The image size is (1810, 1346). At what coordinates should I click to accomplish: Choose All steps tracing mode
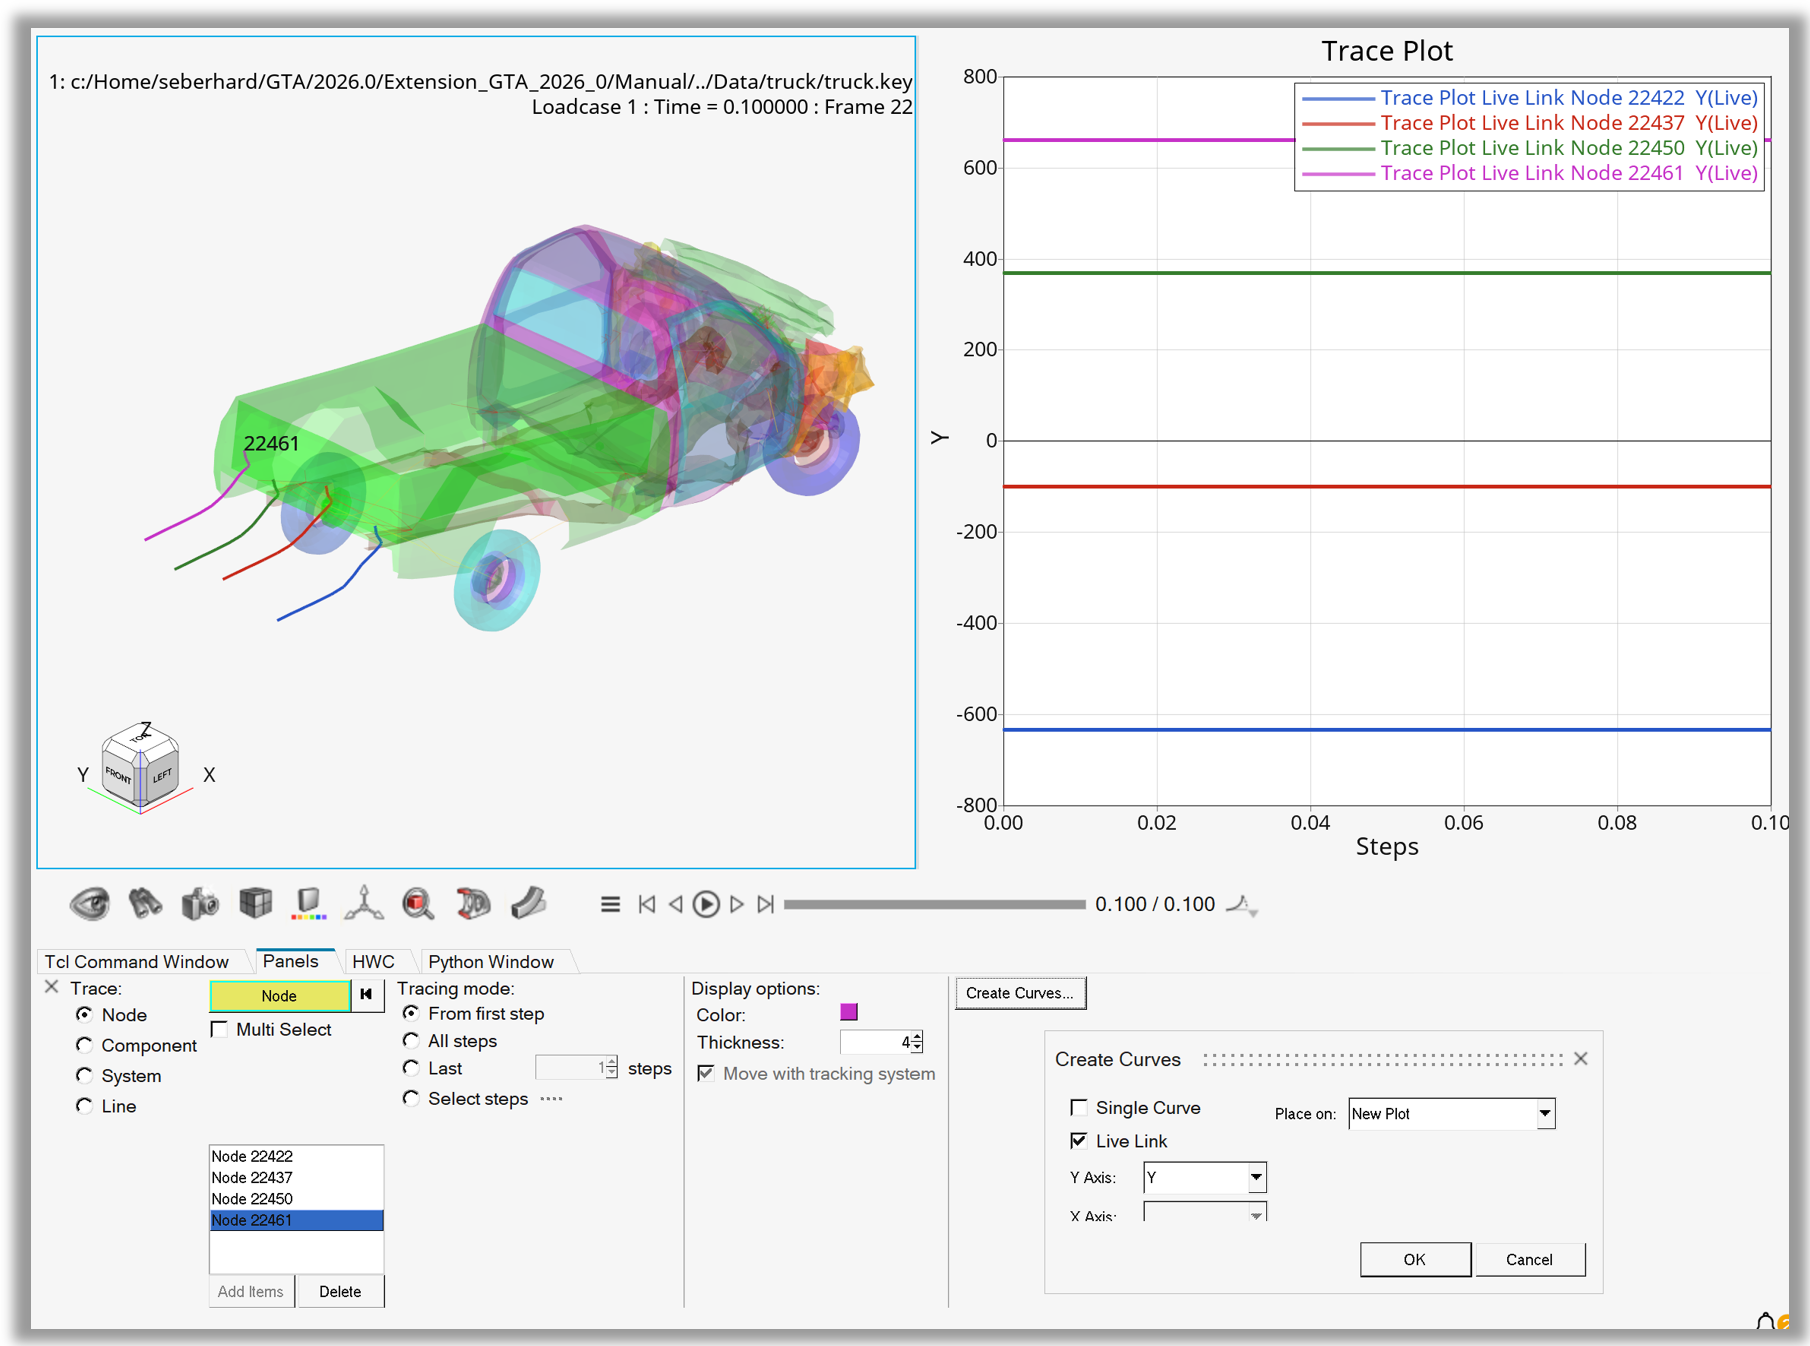tap(411, 1040)
